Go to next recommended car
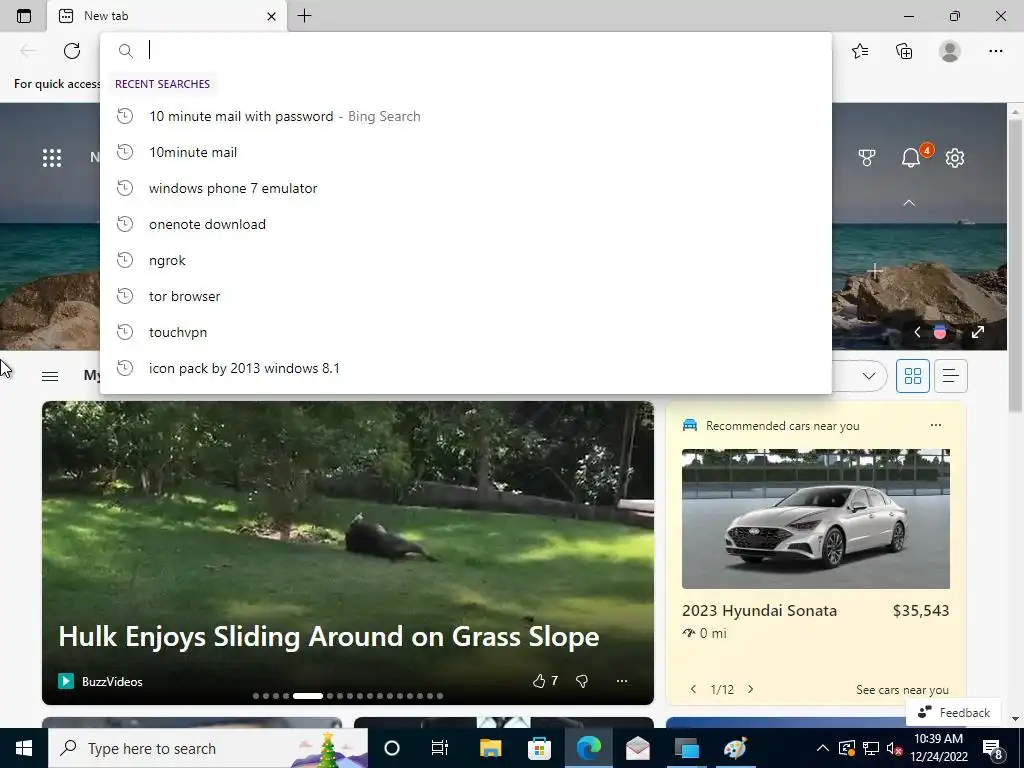This screenshot has height=768, width=1024. click(750, 689)
